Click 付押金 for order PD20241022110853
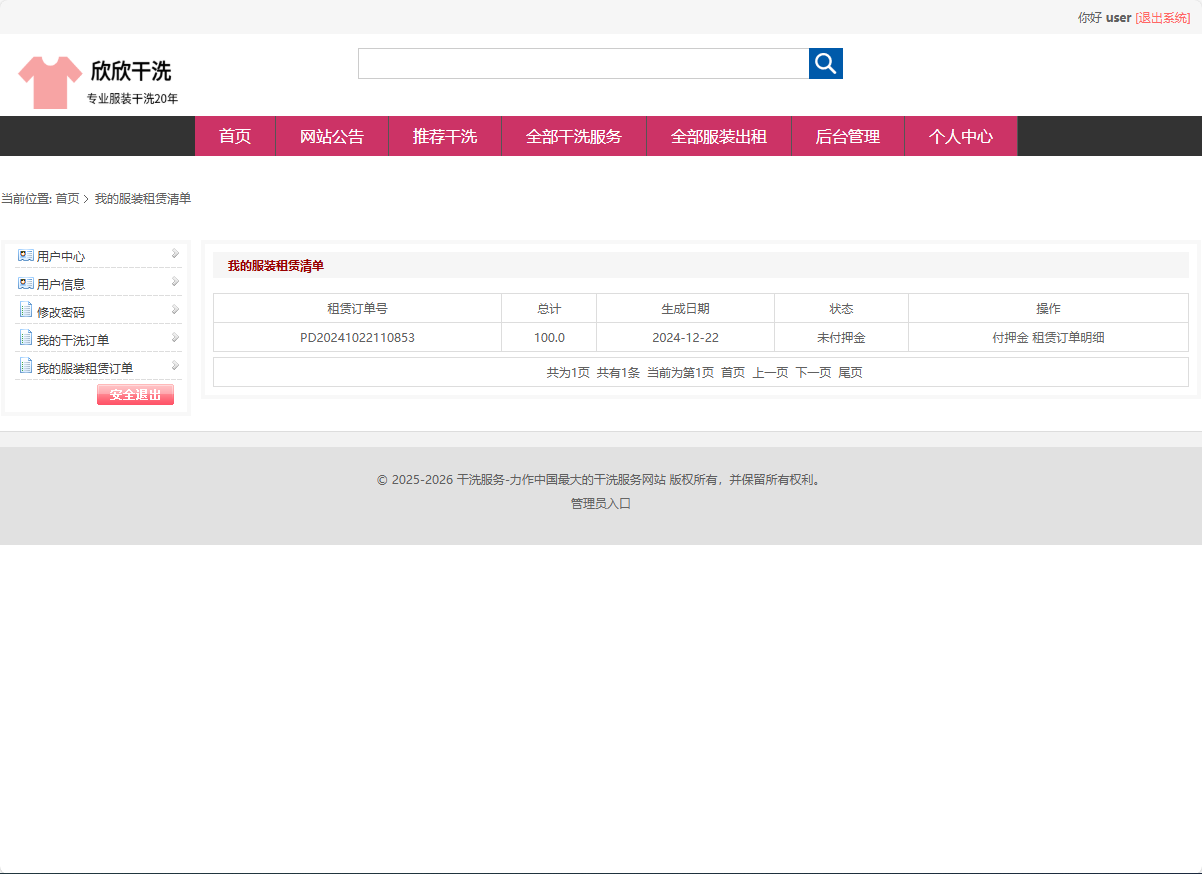This screenshot has height=874, width=1202. tap(1010, 338)
